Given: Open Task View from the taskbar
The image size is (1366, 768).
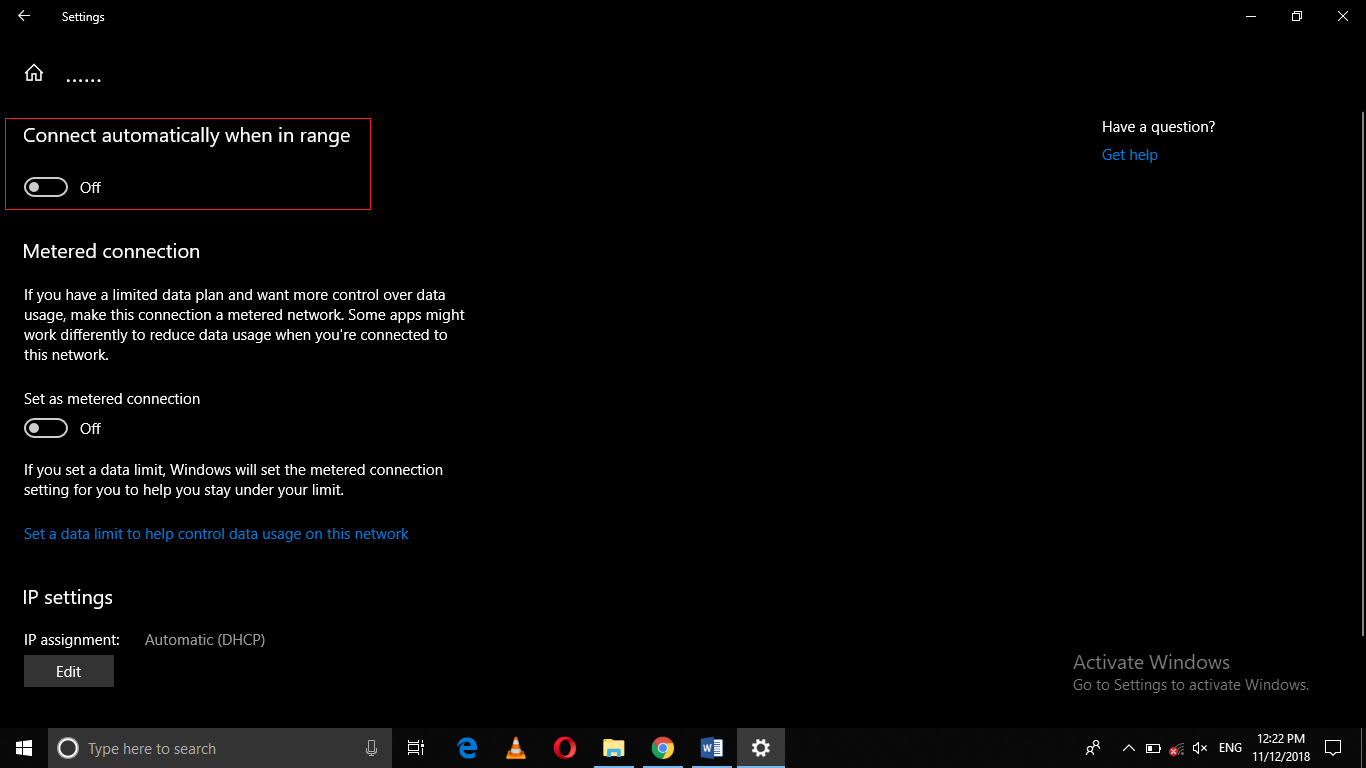Looking at the screenshot, I should click(x=416, y=747).
